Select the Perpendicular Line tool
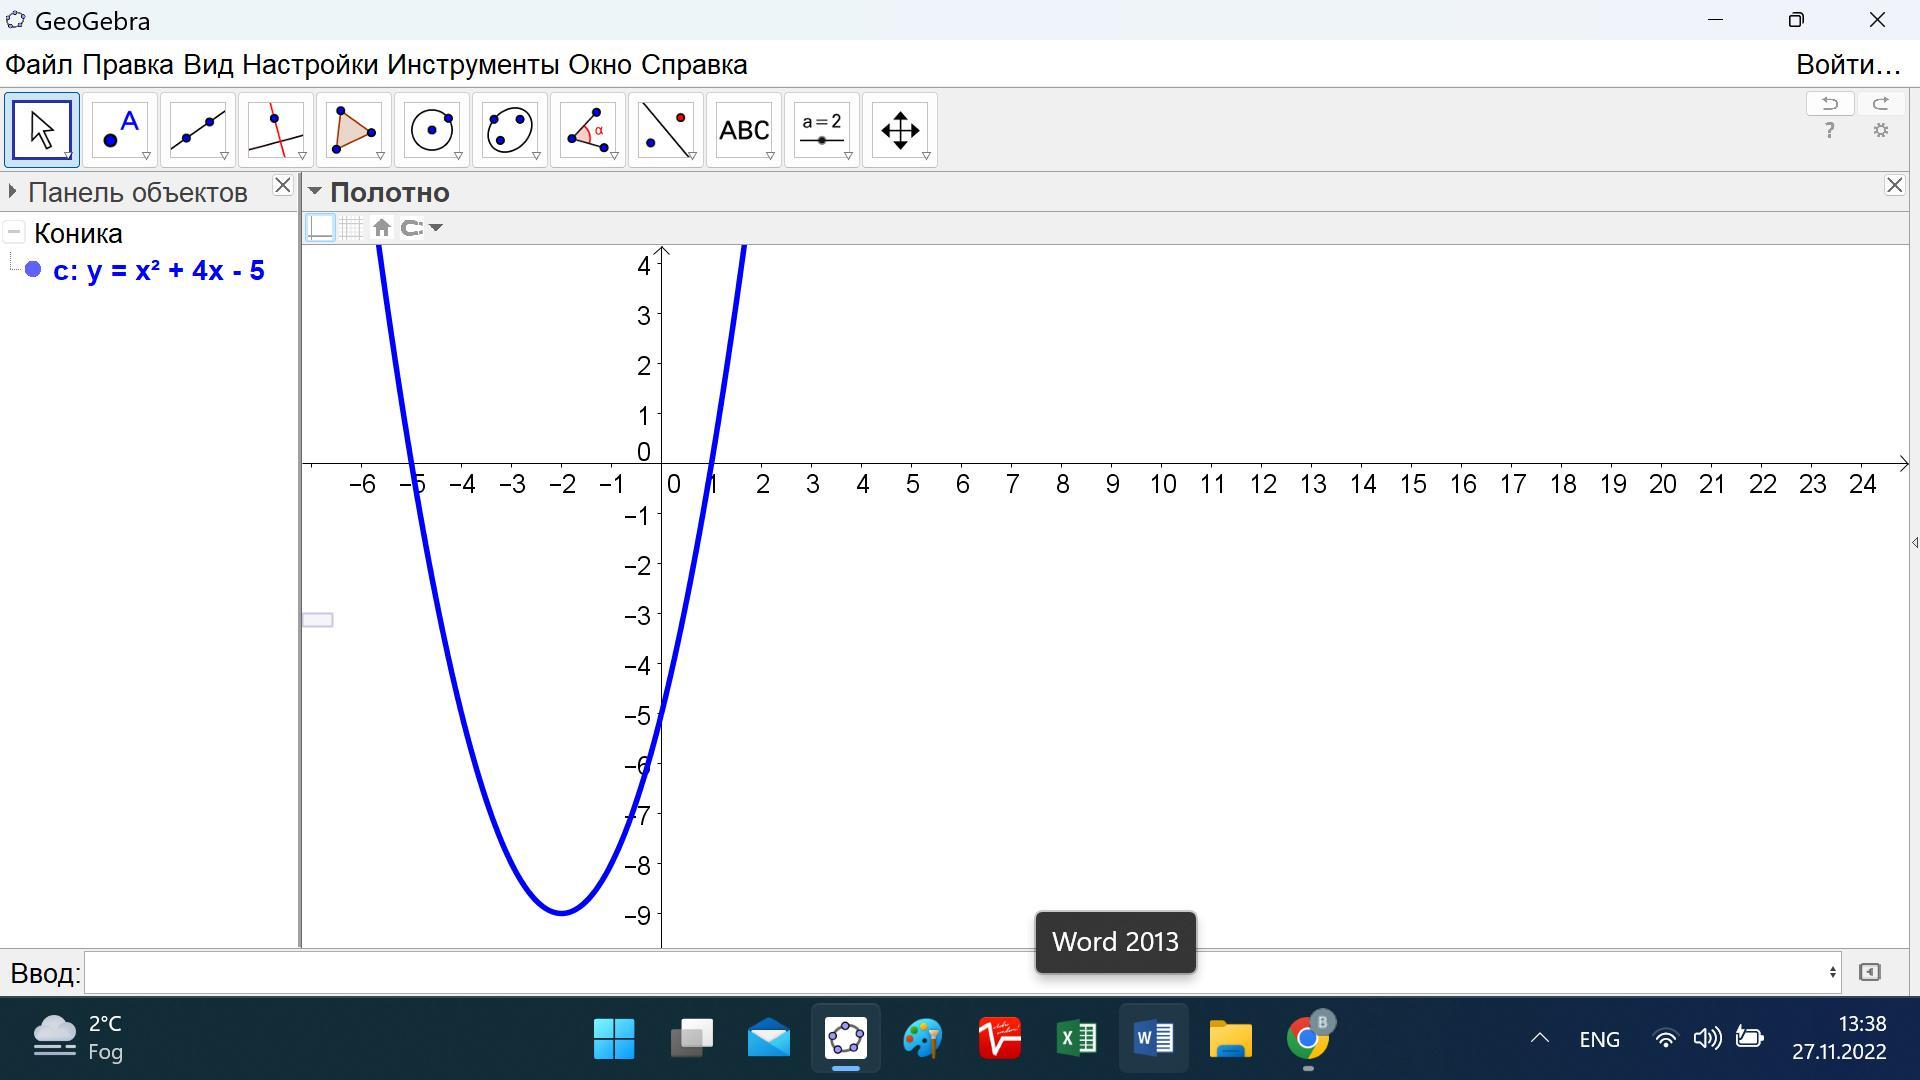The height and width of the screenshot is (1080, 1920). coord(275,130)
